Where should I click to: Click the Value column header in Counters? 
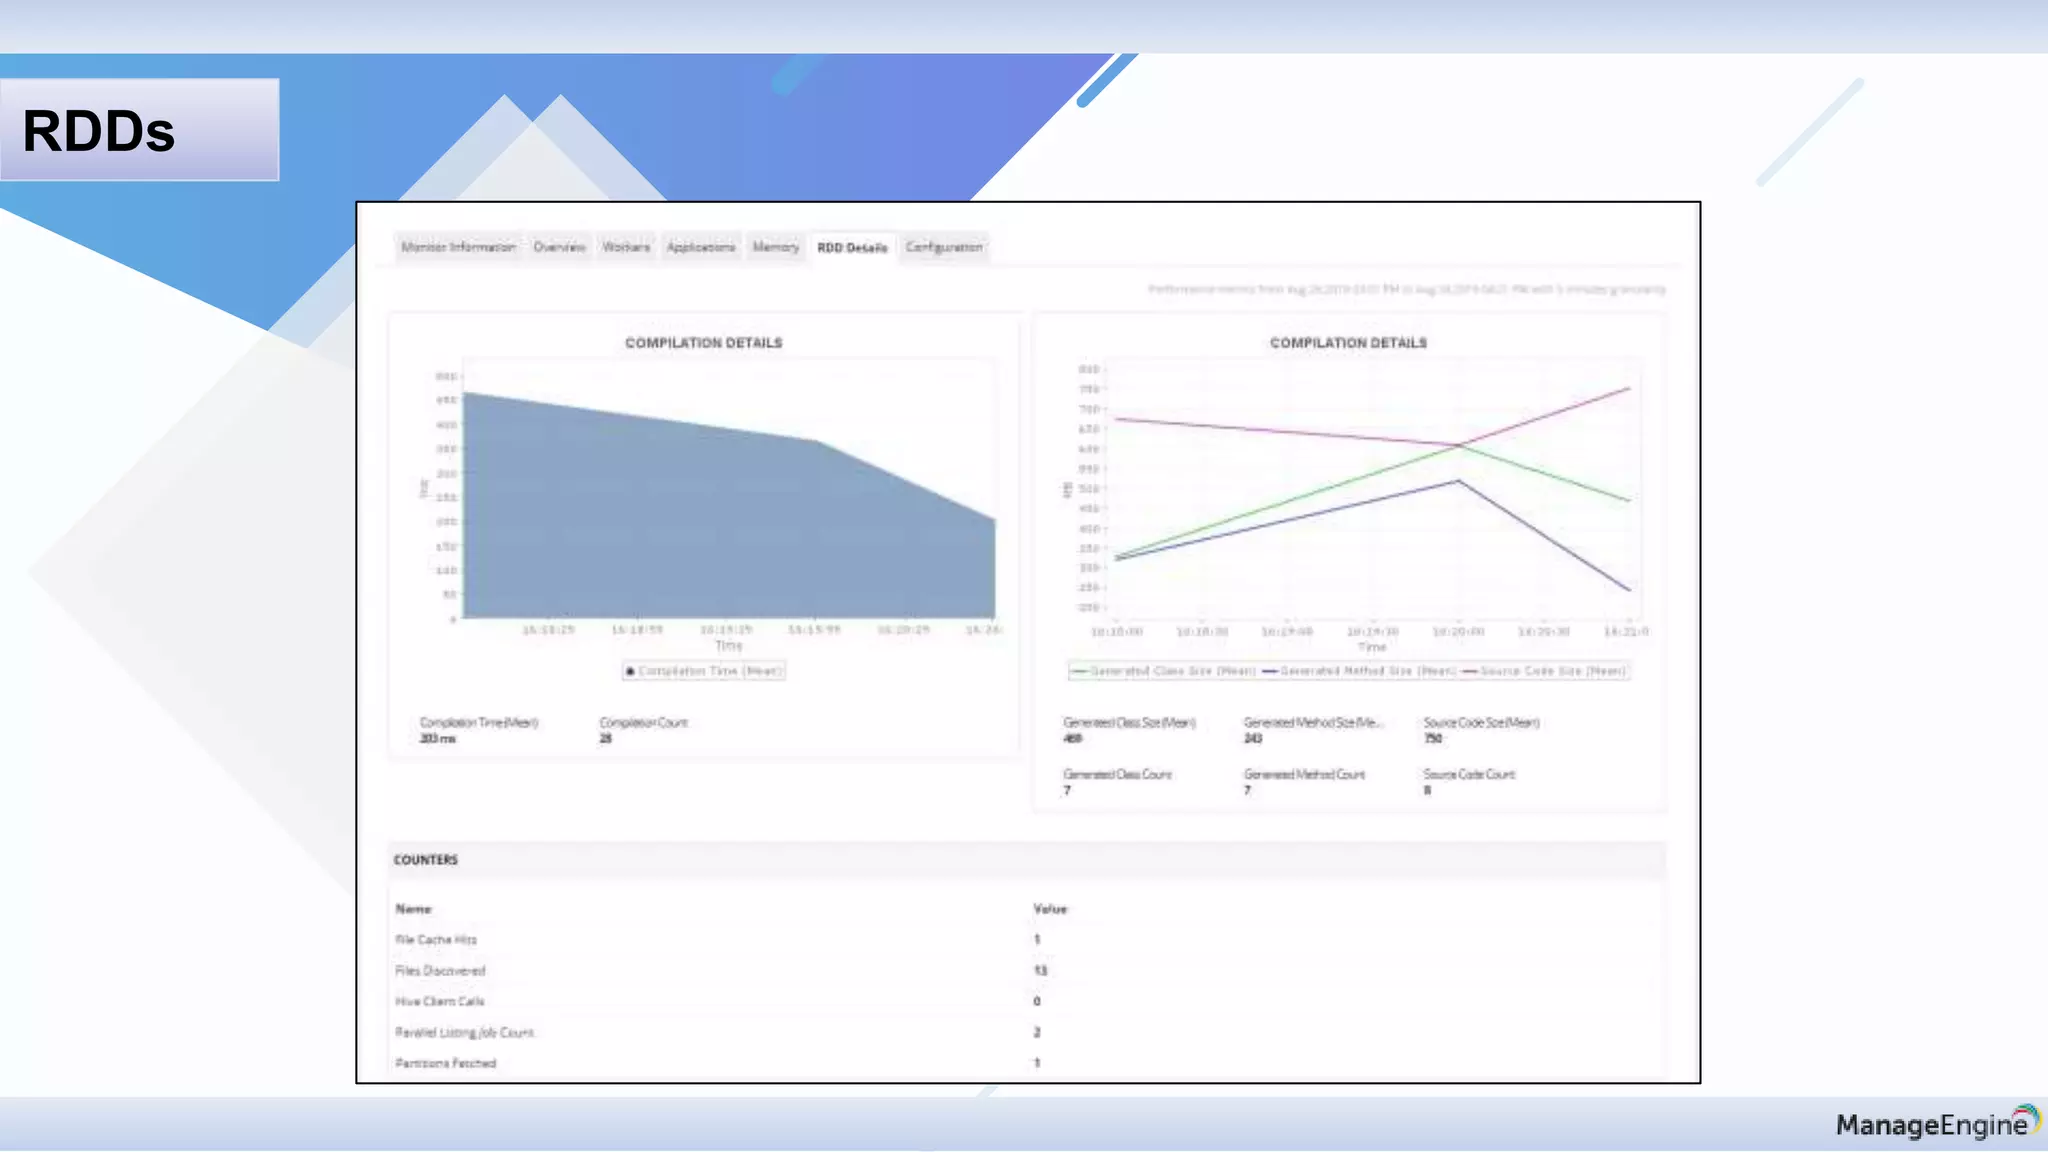click(x=1050, y=909)
